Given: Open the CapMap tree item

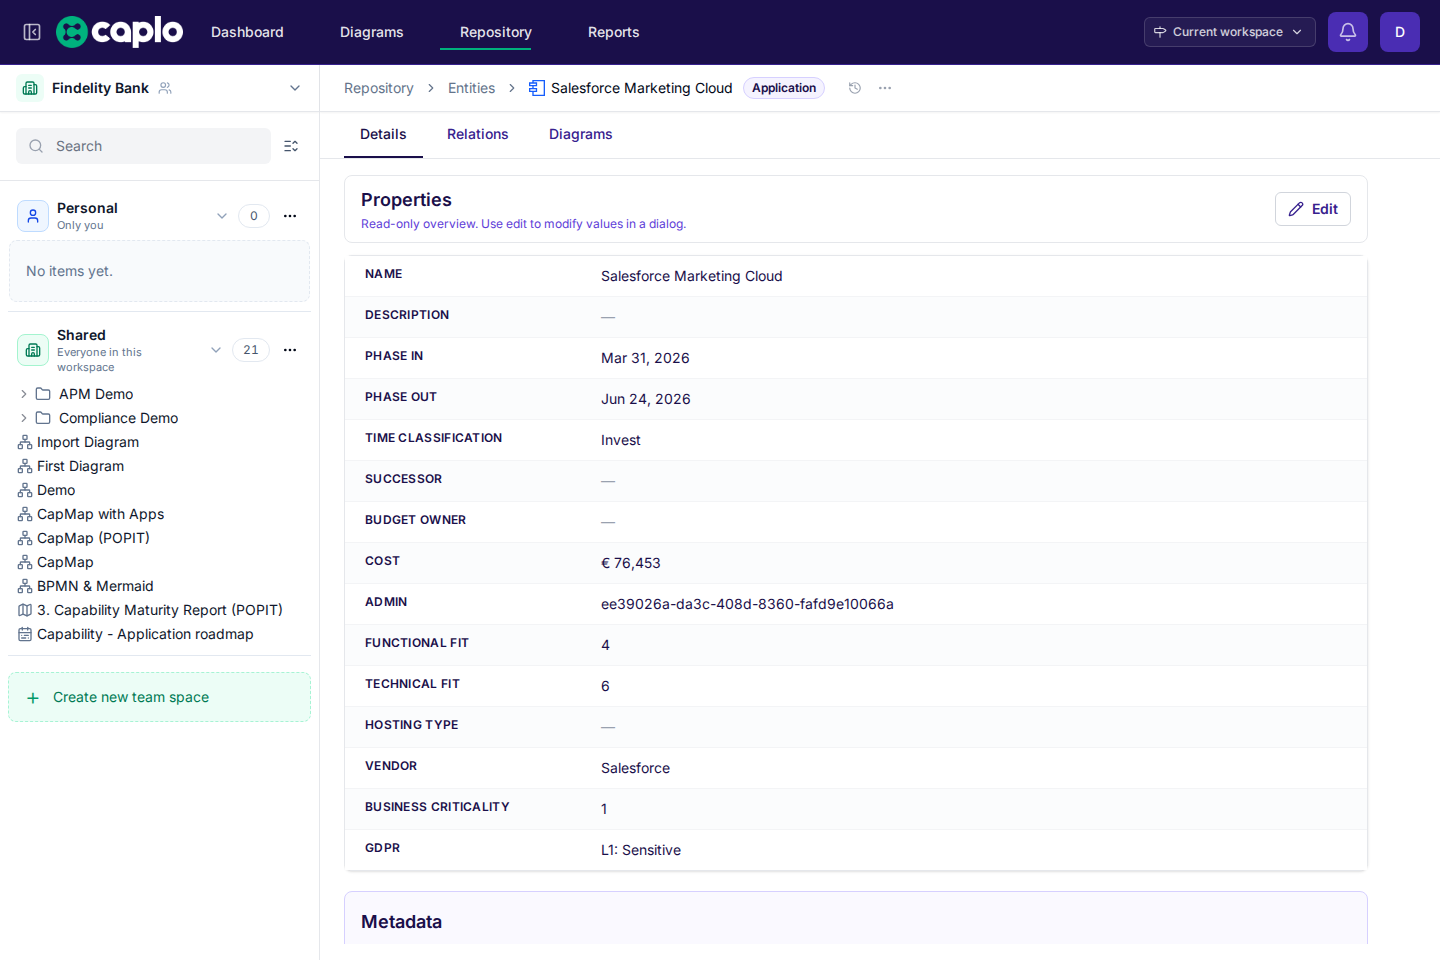Looking at the screenshot, I should (x=65, y=562).
